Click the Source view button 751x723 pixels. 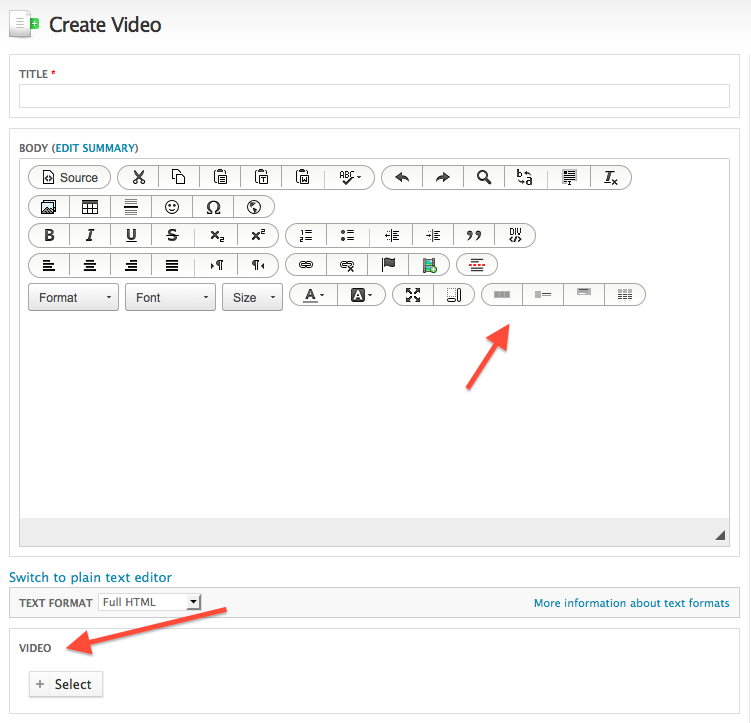point(69,177)
